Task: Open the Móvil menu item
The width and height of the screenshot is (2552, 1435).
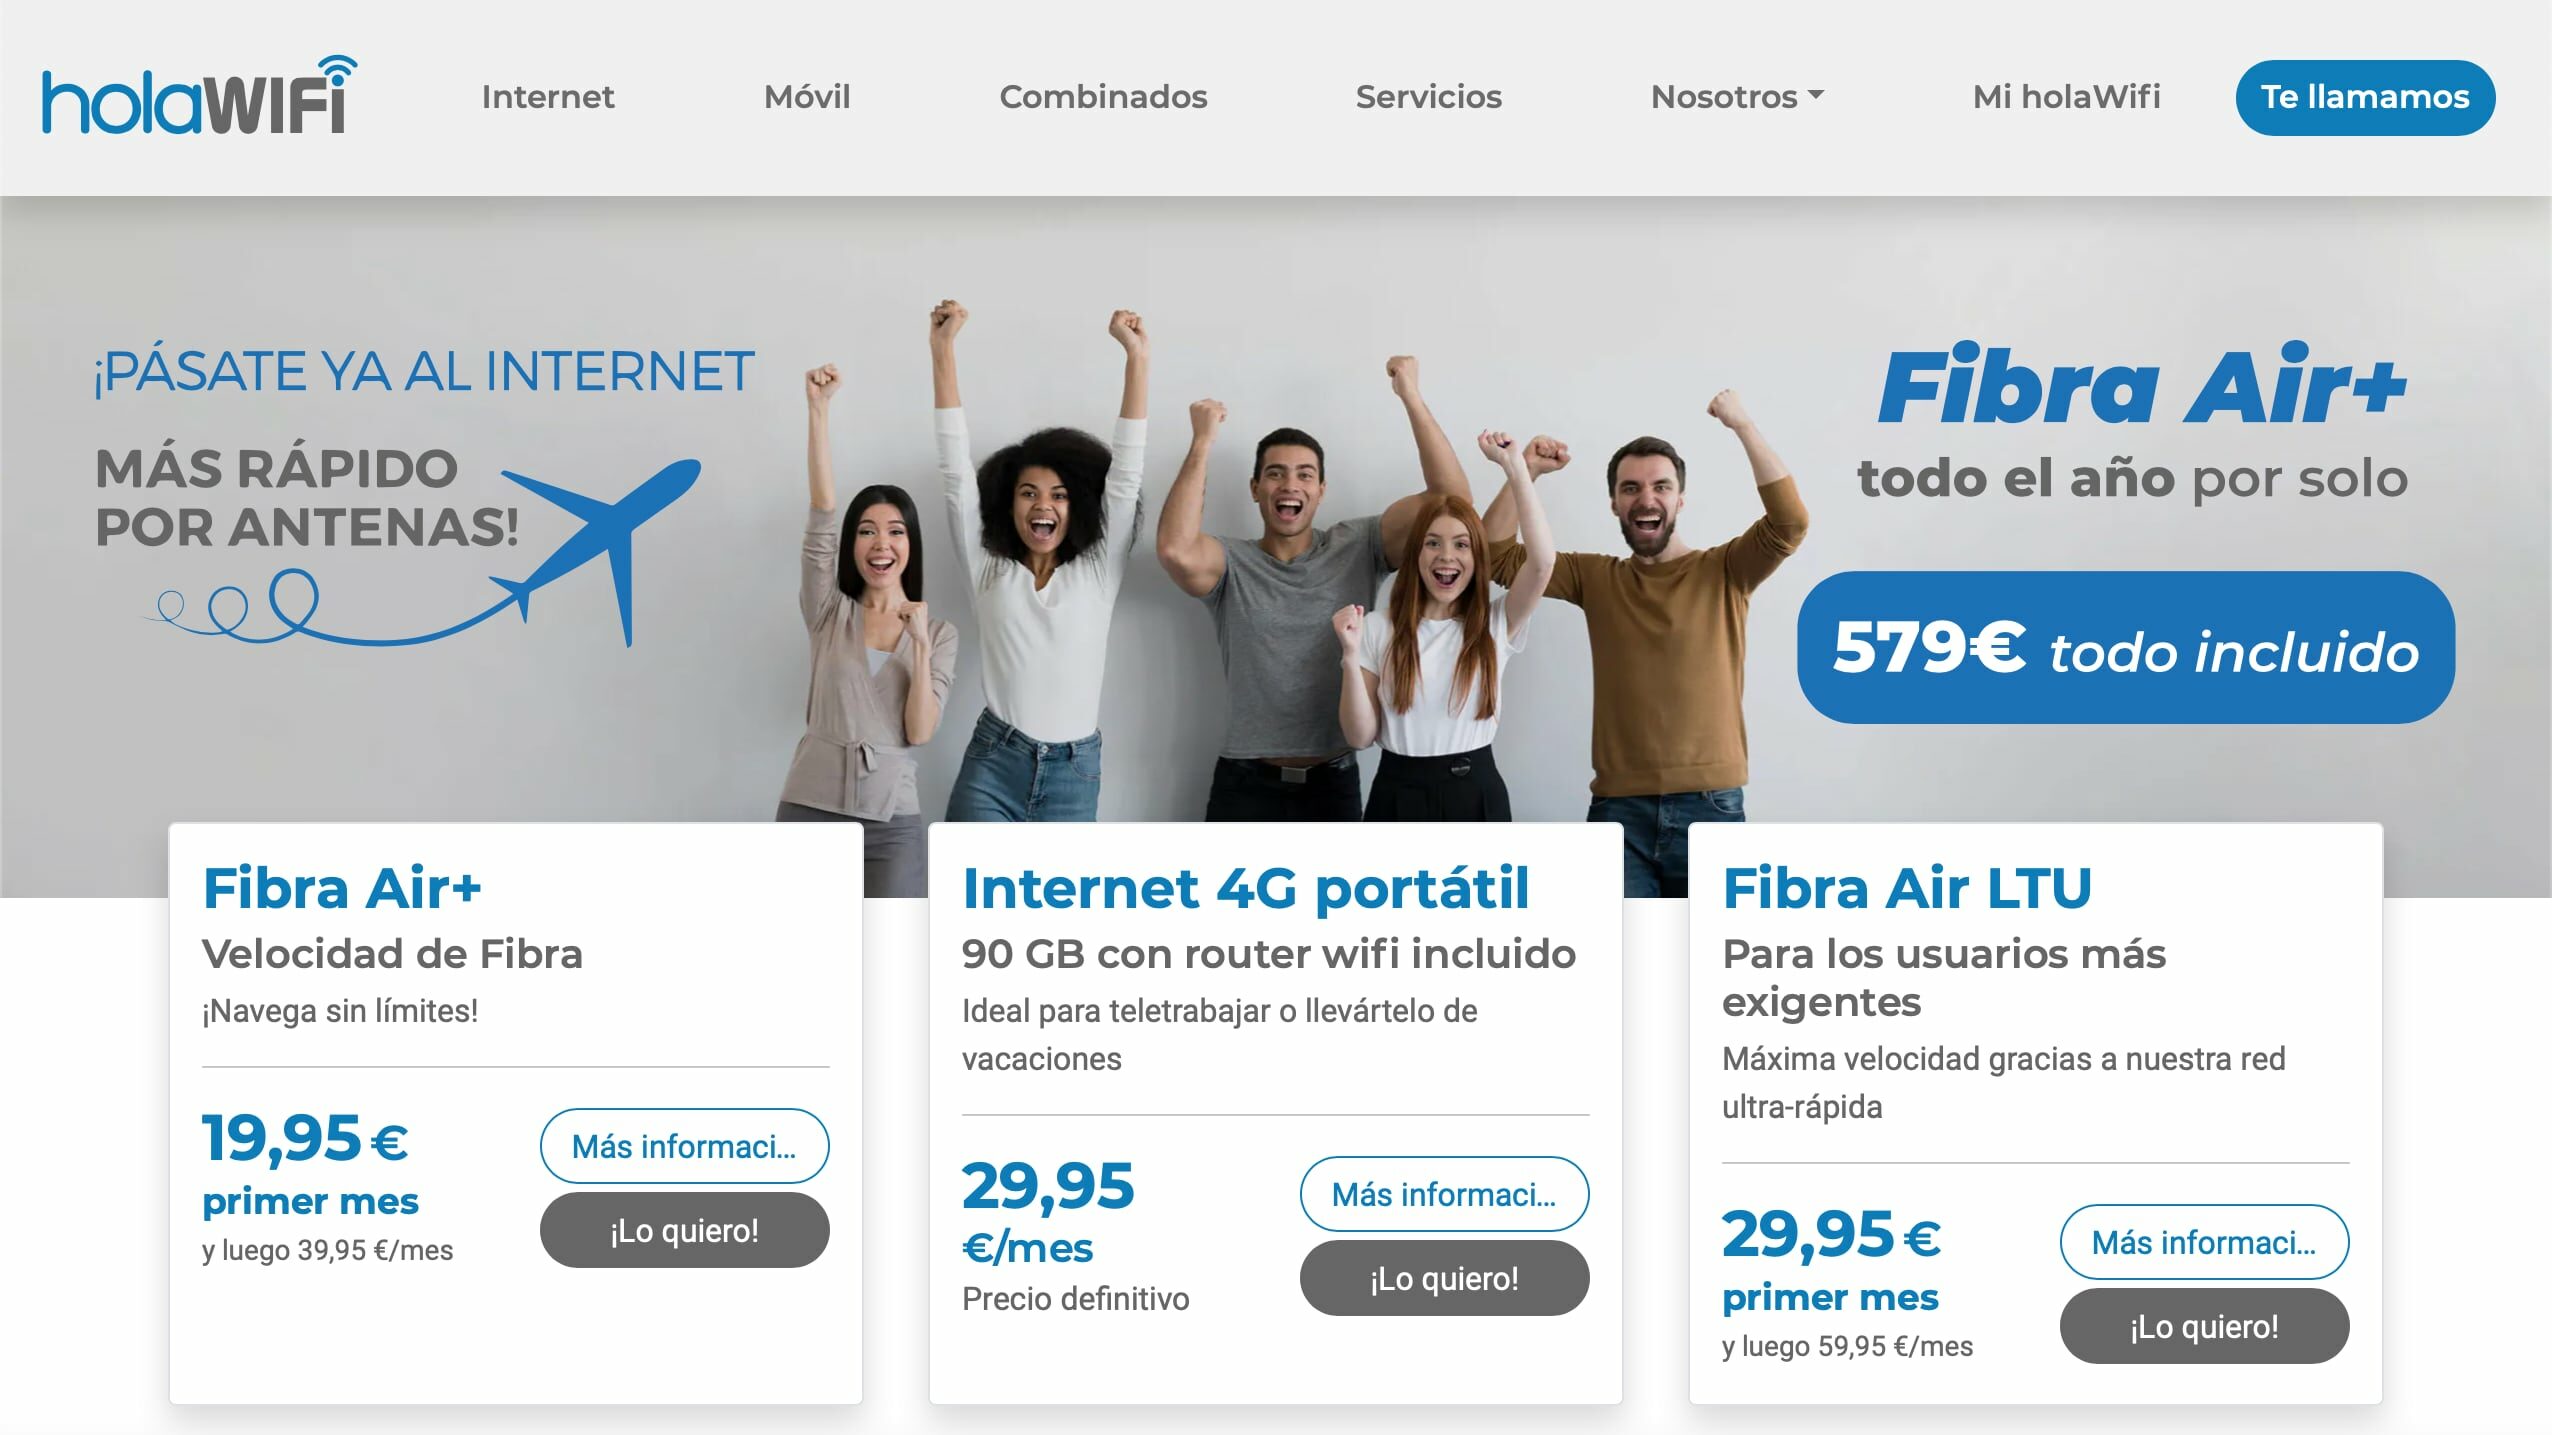Action: (807, 97)
